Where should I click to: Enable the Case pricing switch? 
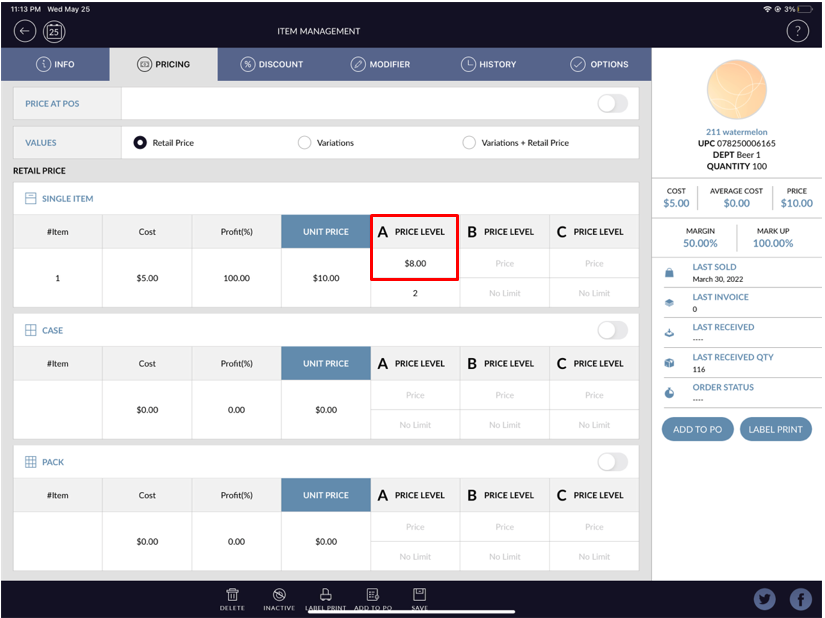[x=612, y=330]
